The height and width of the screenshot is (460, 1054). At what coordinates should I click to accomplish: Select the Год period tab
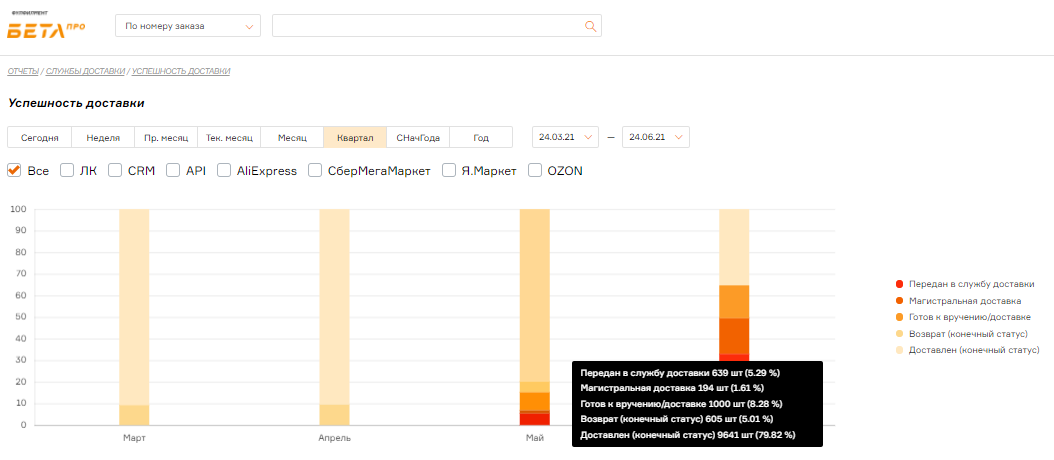481,137
